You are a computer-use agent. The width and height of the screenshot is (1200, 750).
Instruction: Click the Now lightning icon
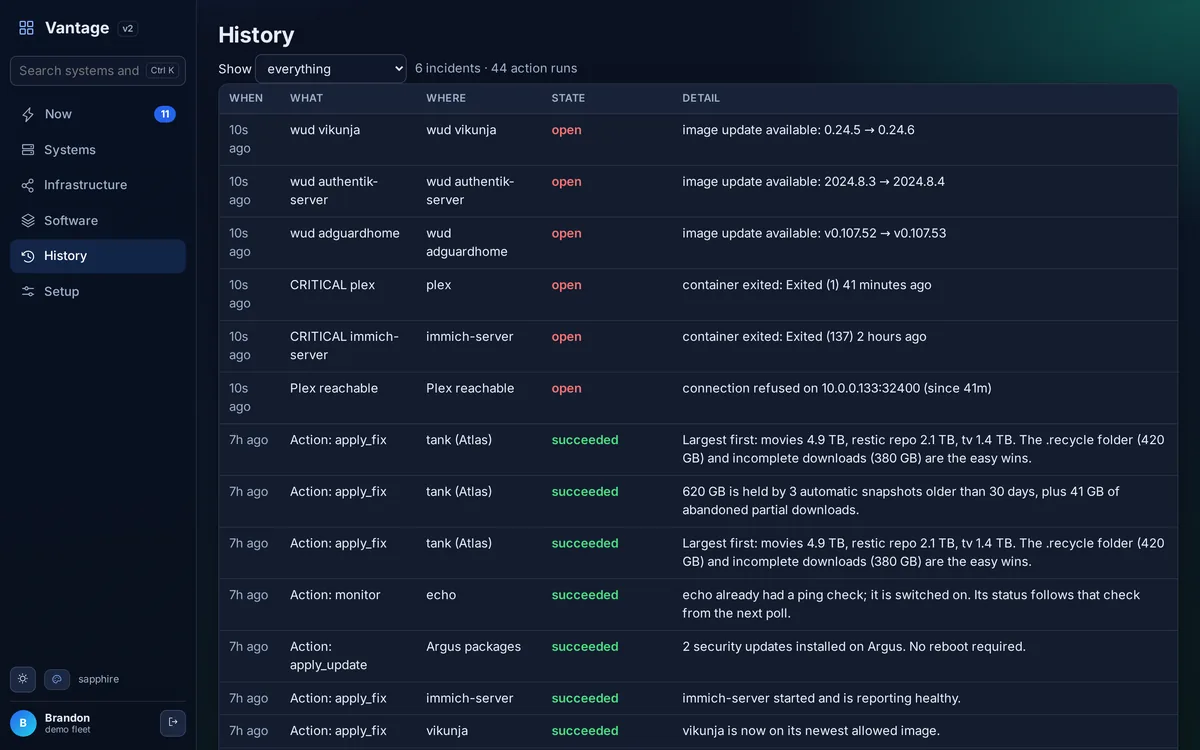pos(28,114)
